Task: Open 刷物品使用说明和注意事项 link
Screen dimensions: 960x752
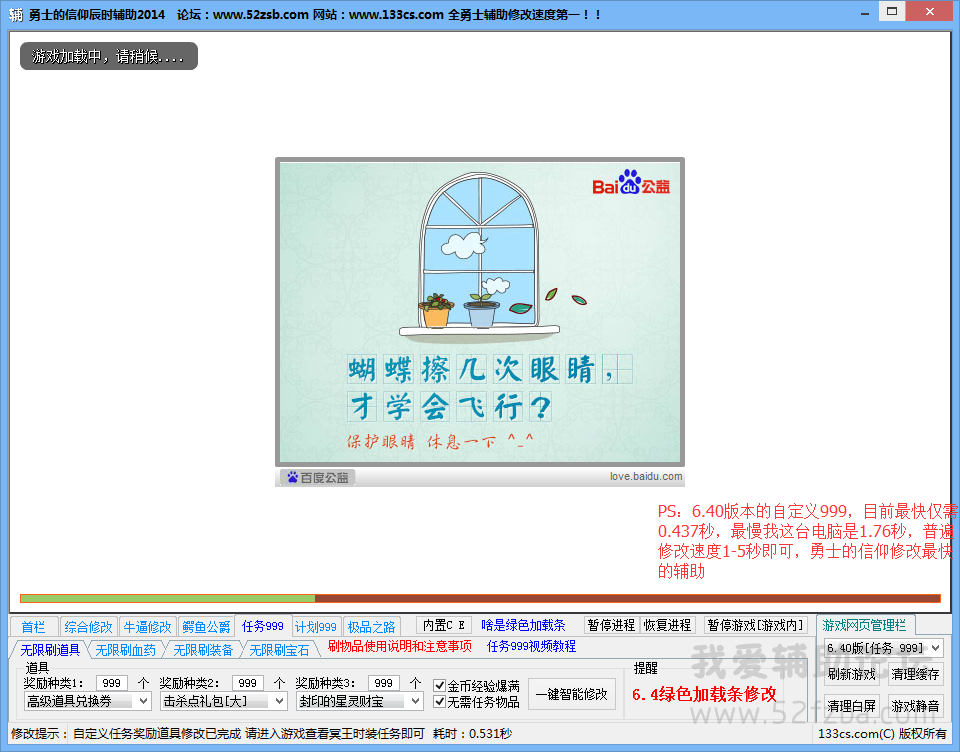Action: click(x=400, y=646)
